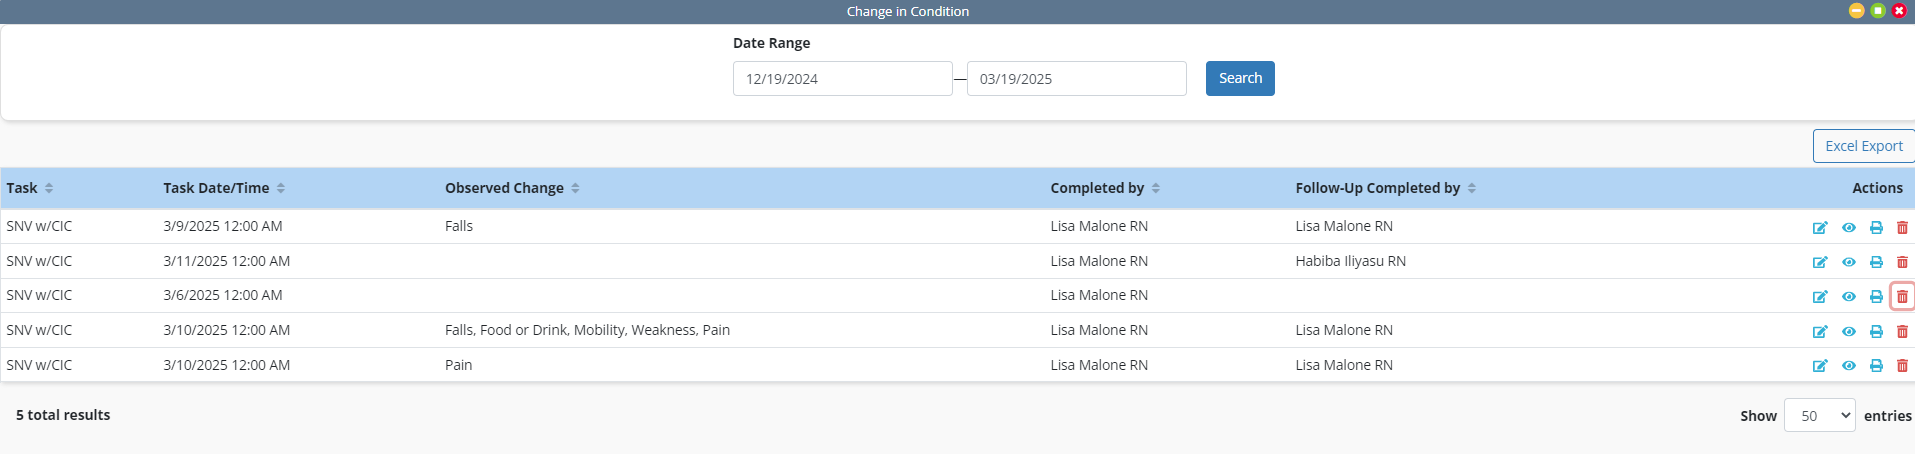Focus the end date 03/19/2025 field

click(x=1076, y=79)
